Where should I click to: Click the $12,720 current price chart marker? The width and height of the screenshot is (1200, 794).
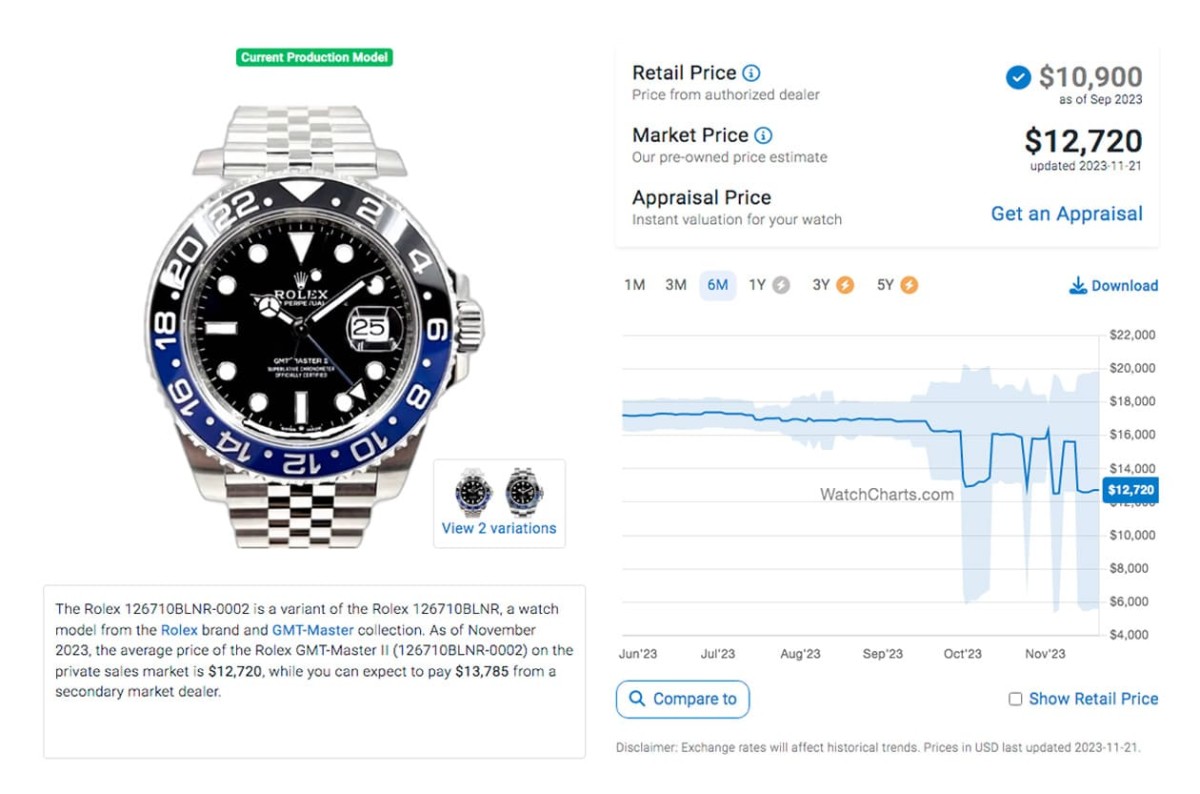1131,490
